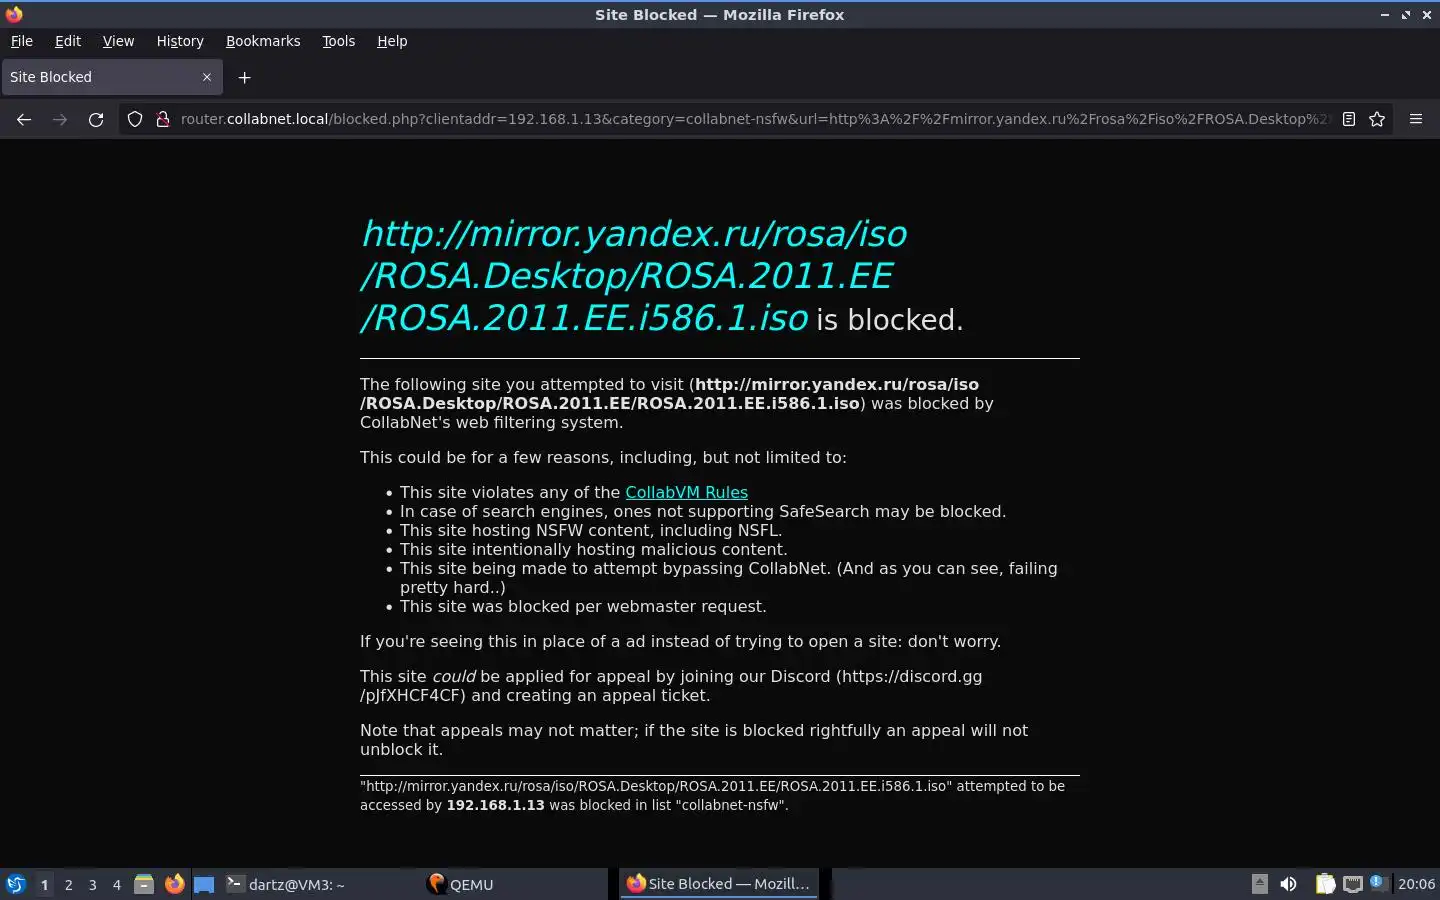Switch to the dartz@VM3 terminal in taskbar
The width and height of the screenshot is (1440, 900).
pyautogui.click(x=320, y=884)
